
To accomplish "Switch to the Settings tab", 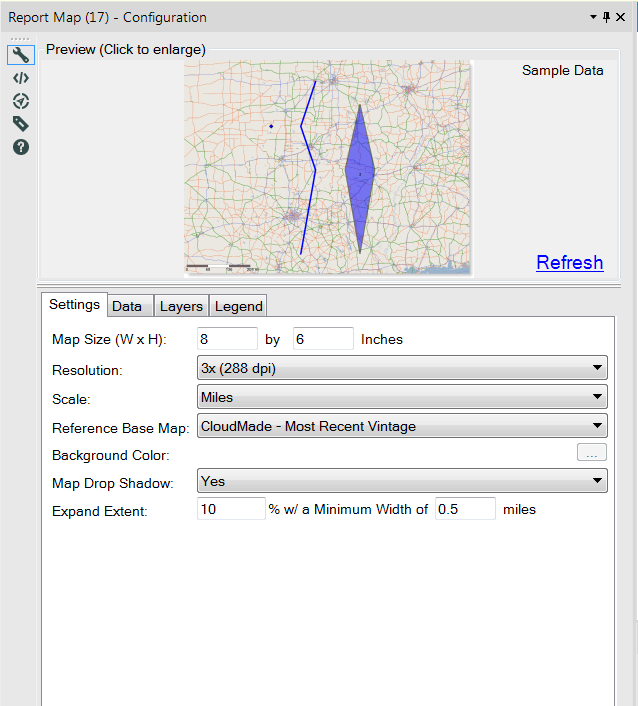I will tap(74, 305).
